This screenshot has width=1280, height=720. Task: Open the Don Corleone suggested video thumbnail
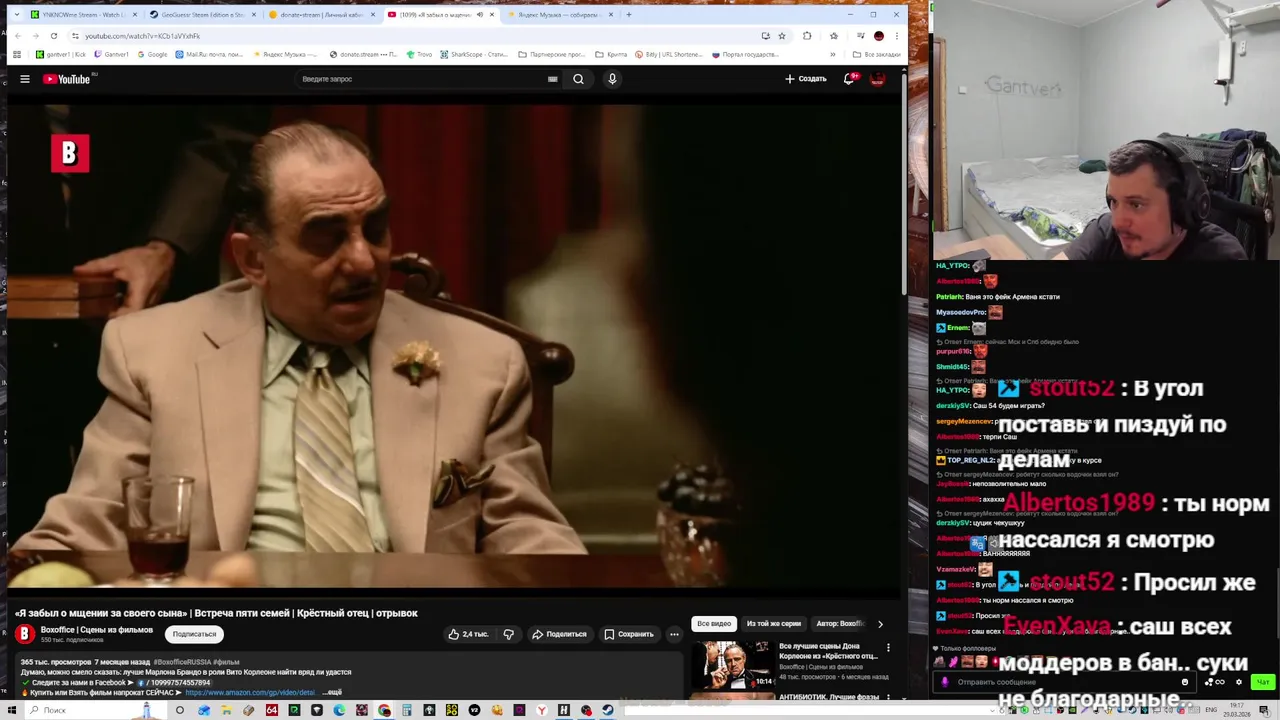coord(734,664)
